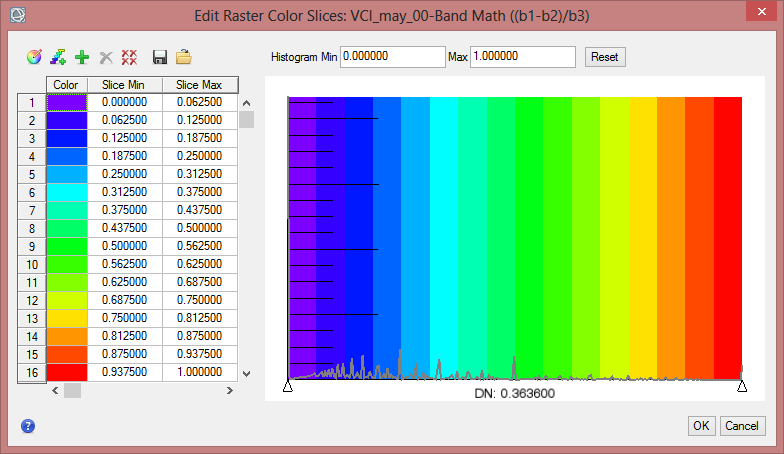
Task: Click the Histogram Min input field
Action: (x=392, y=57)
